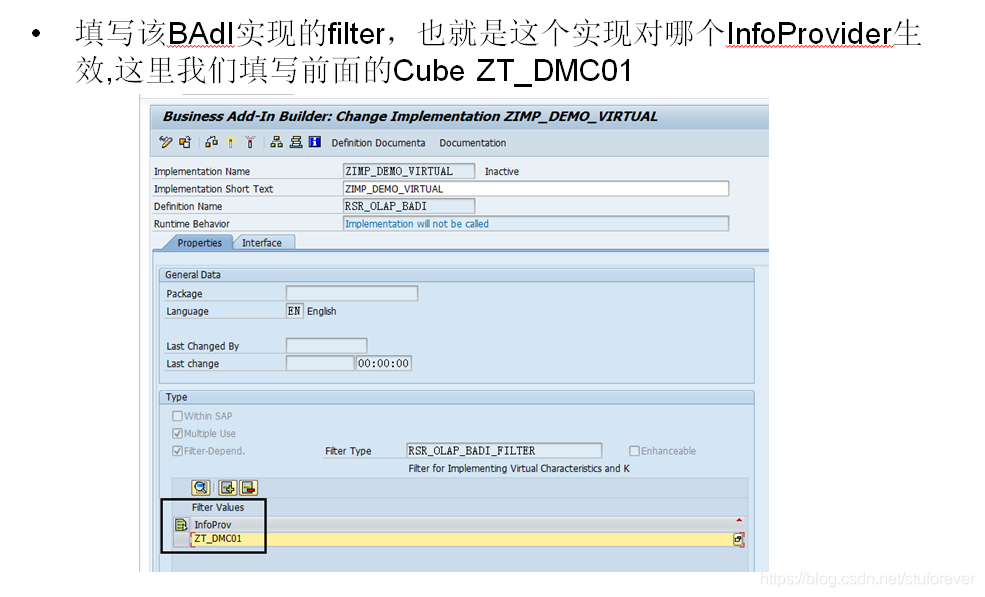Click the Where-Used hierarchy icon
Screen dimensions: 985x597
276,143
